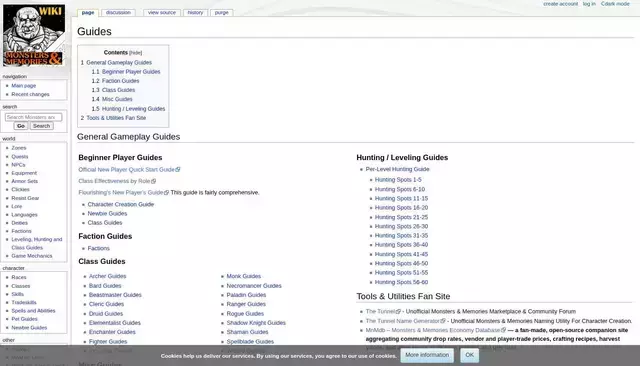Open Per-Level Hunting Guide
This screenshot has height=366, width=640.
click(x=398, y=169)
